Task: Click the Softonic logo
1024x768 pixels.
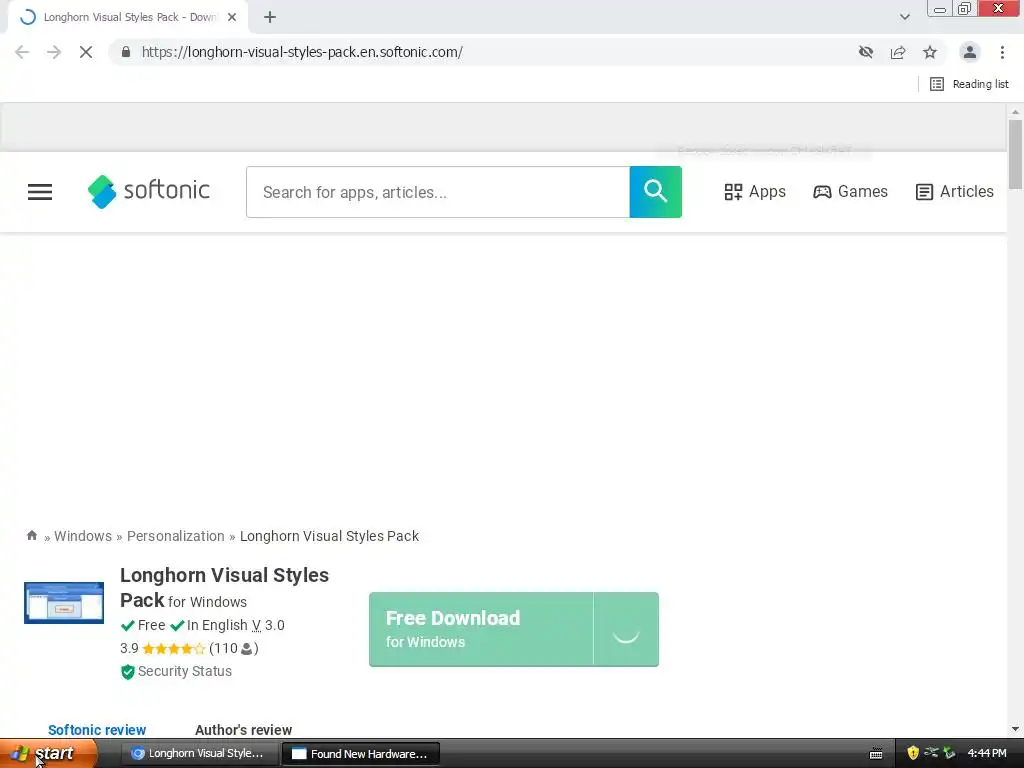Action: [149, 191]
